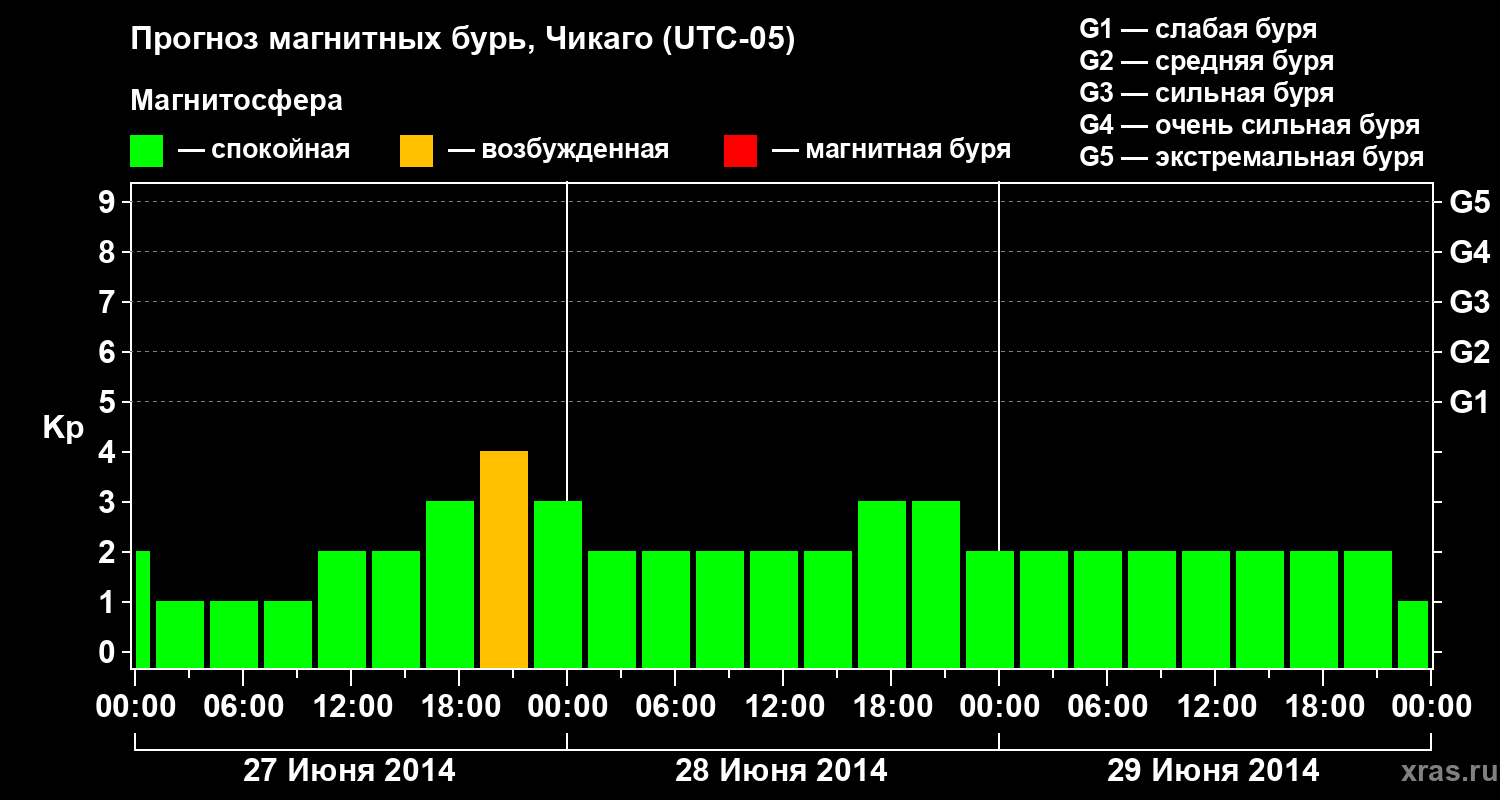Screen dimensions: 1500x800
Task: Click the 'G2' label on the right axis
Action: tap(1469, 353)
